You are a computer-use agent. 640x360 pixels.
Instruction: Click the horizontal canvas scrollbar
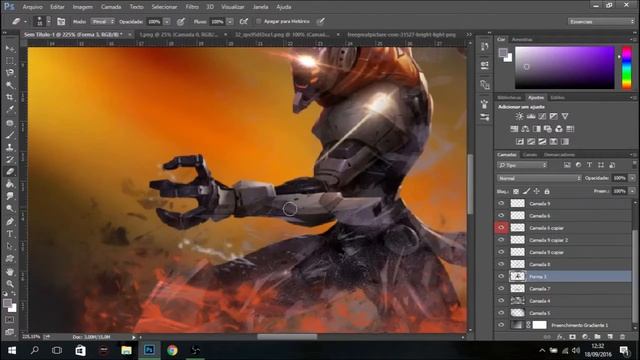287,337
